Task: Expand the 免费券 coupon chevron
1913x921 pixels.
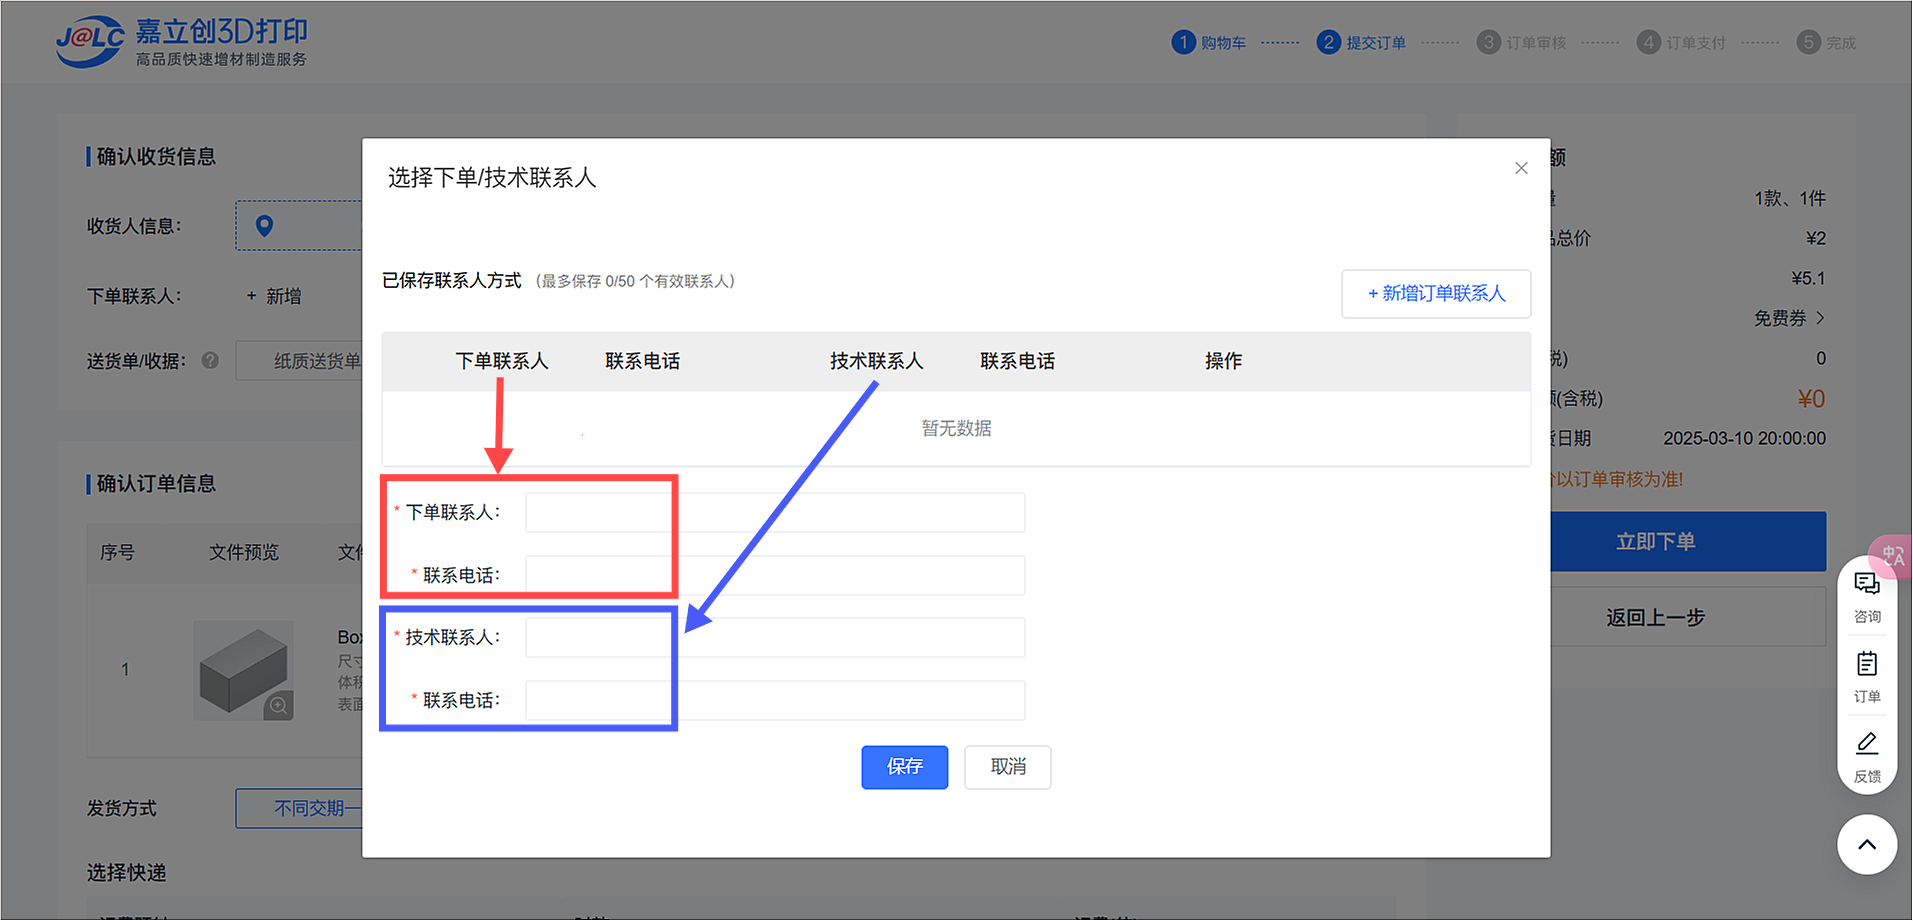Action: (1820, 318)
